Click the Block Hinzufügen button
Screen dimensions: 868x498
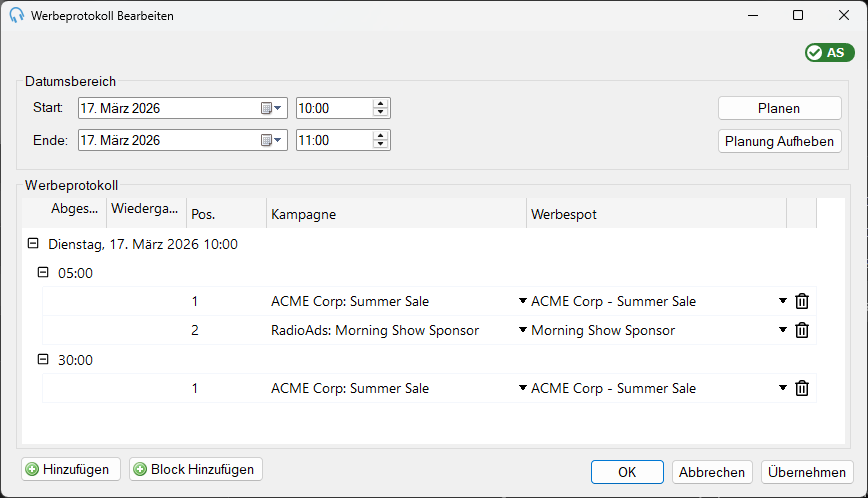(x=196, y=469)
